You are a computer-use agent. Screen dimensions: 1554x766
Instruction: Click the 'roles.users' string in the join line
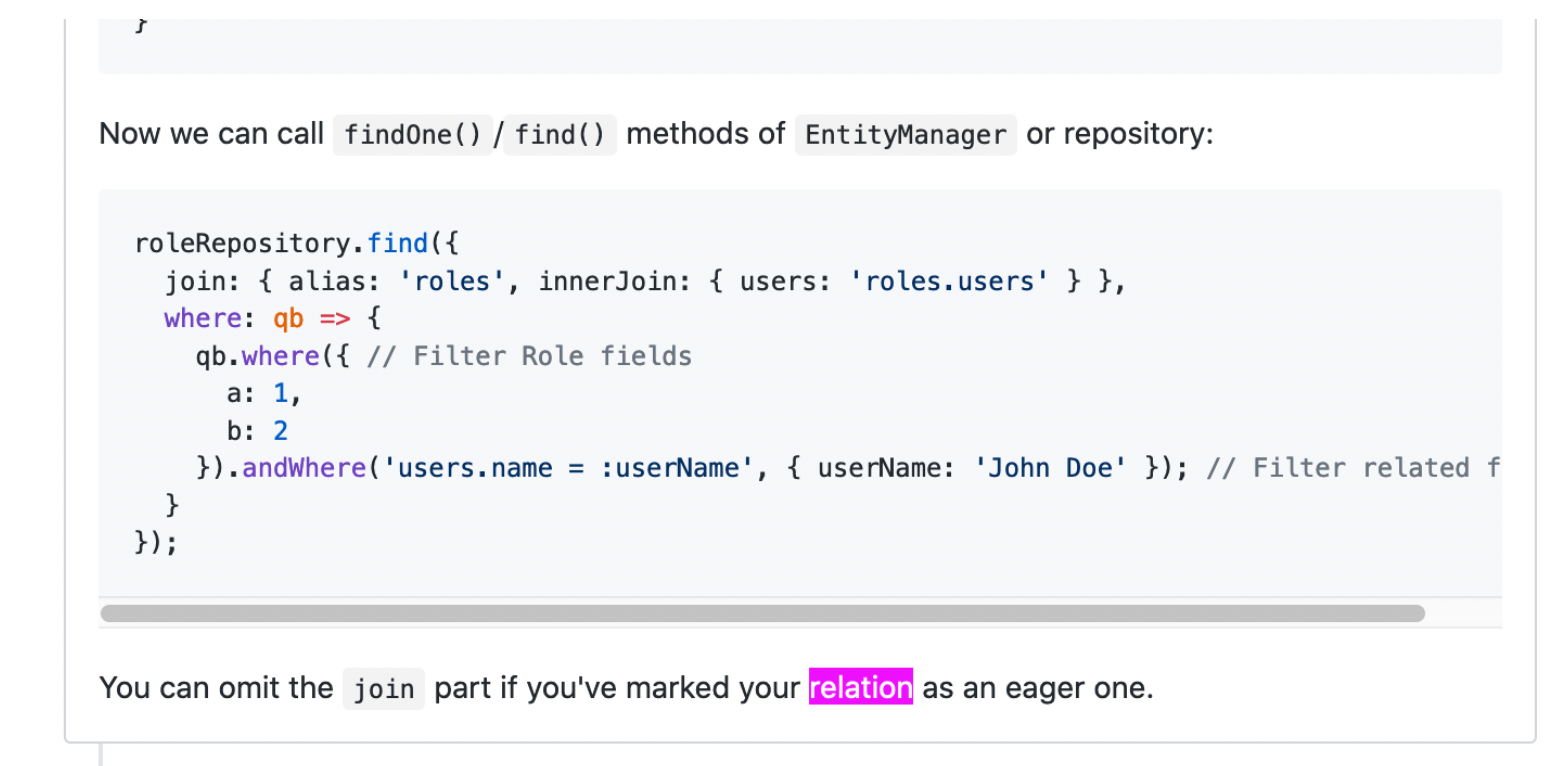[x=949, y=282]
